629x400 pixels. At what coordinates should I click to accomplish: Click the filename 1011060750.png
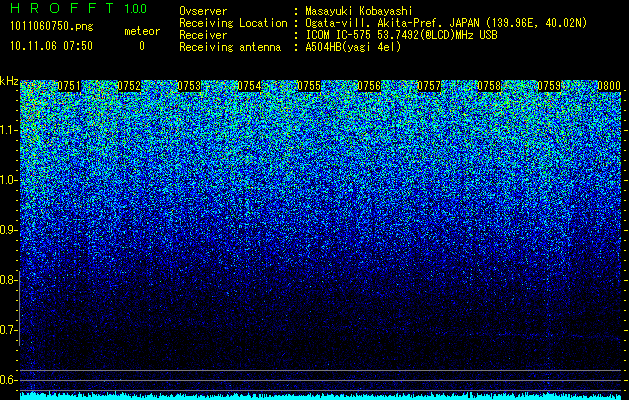(x=52, y=27)
